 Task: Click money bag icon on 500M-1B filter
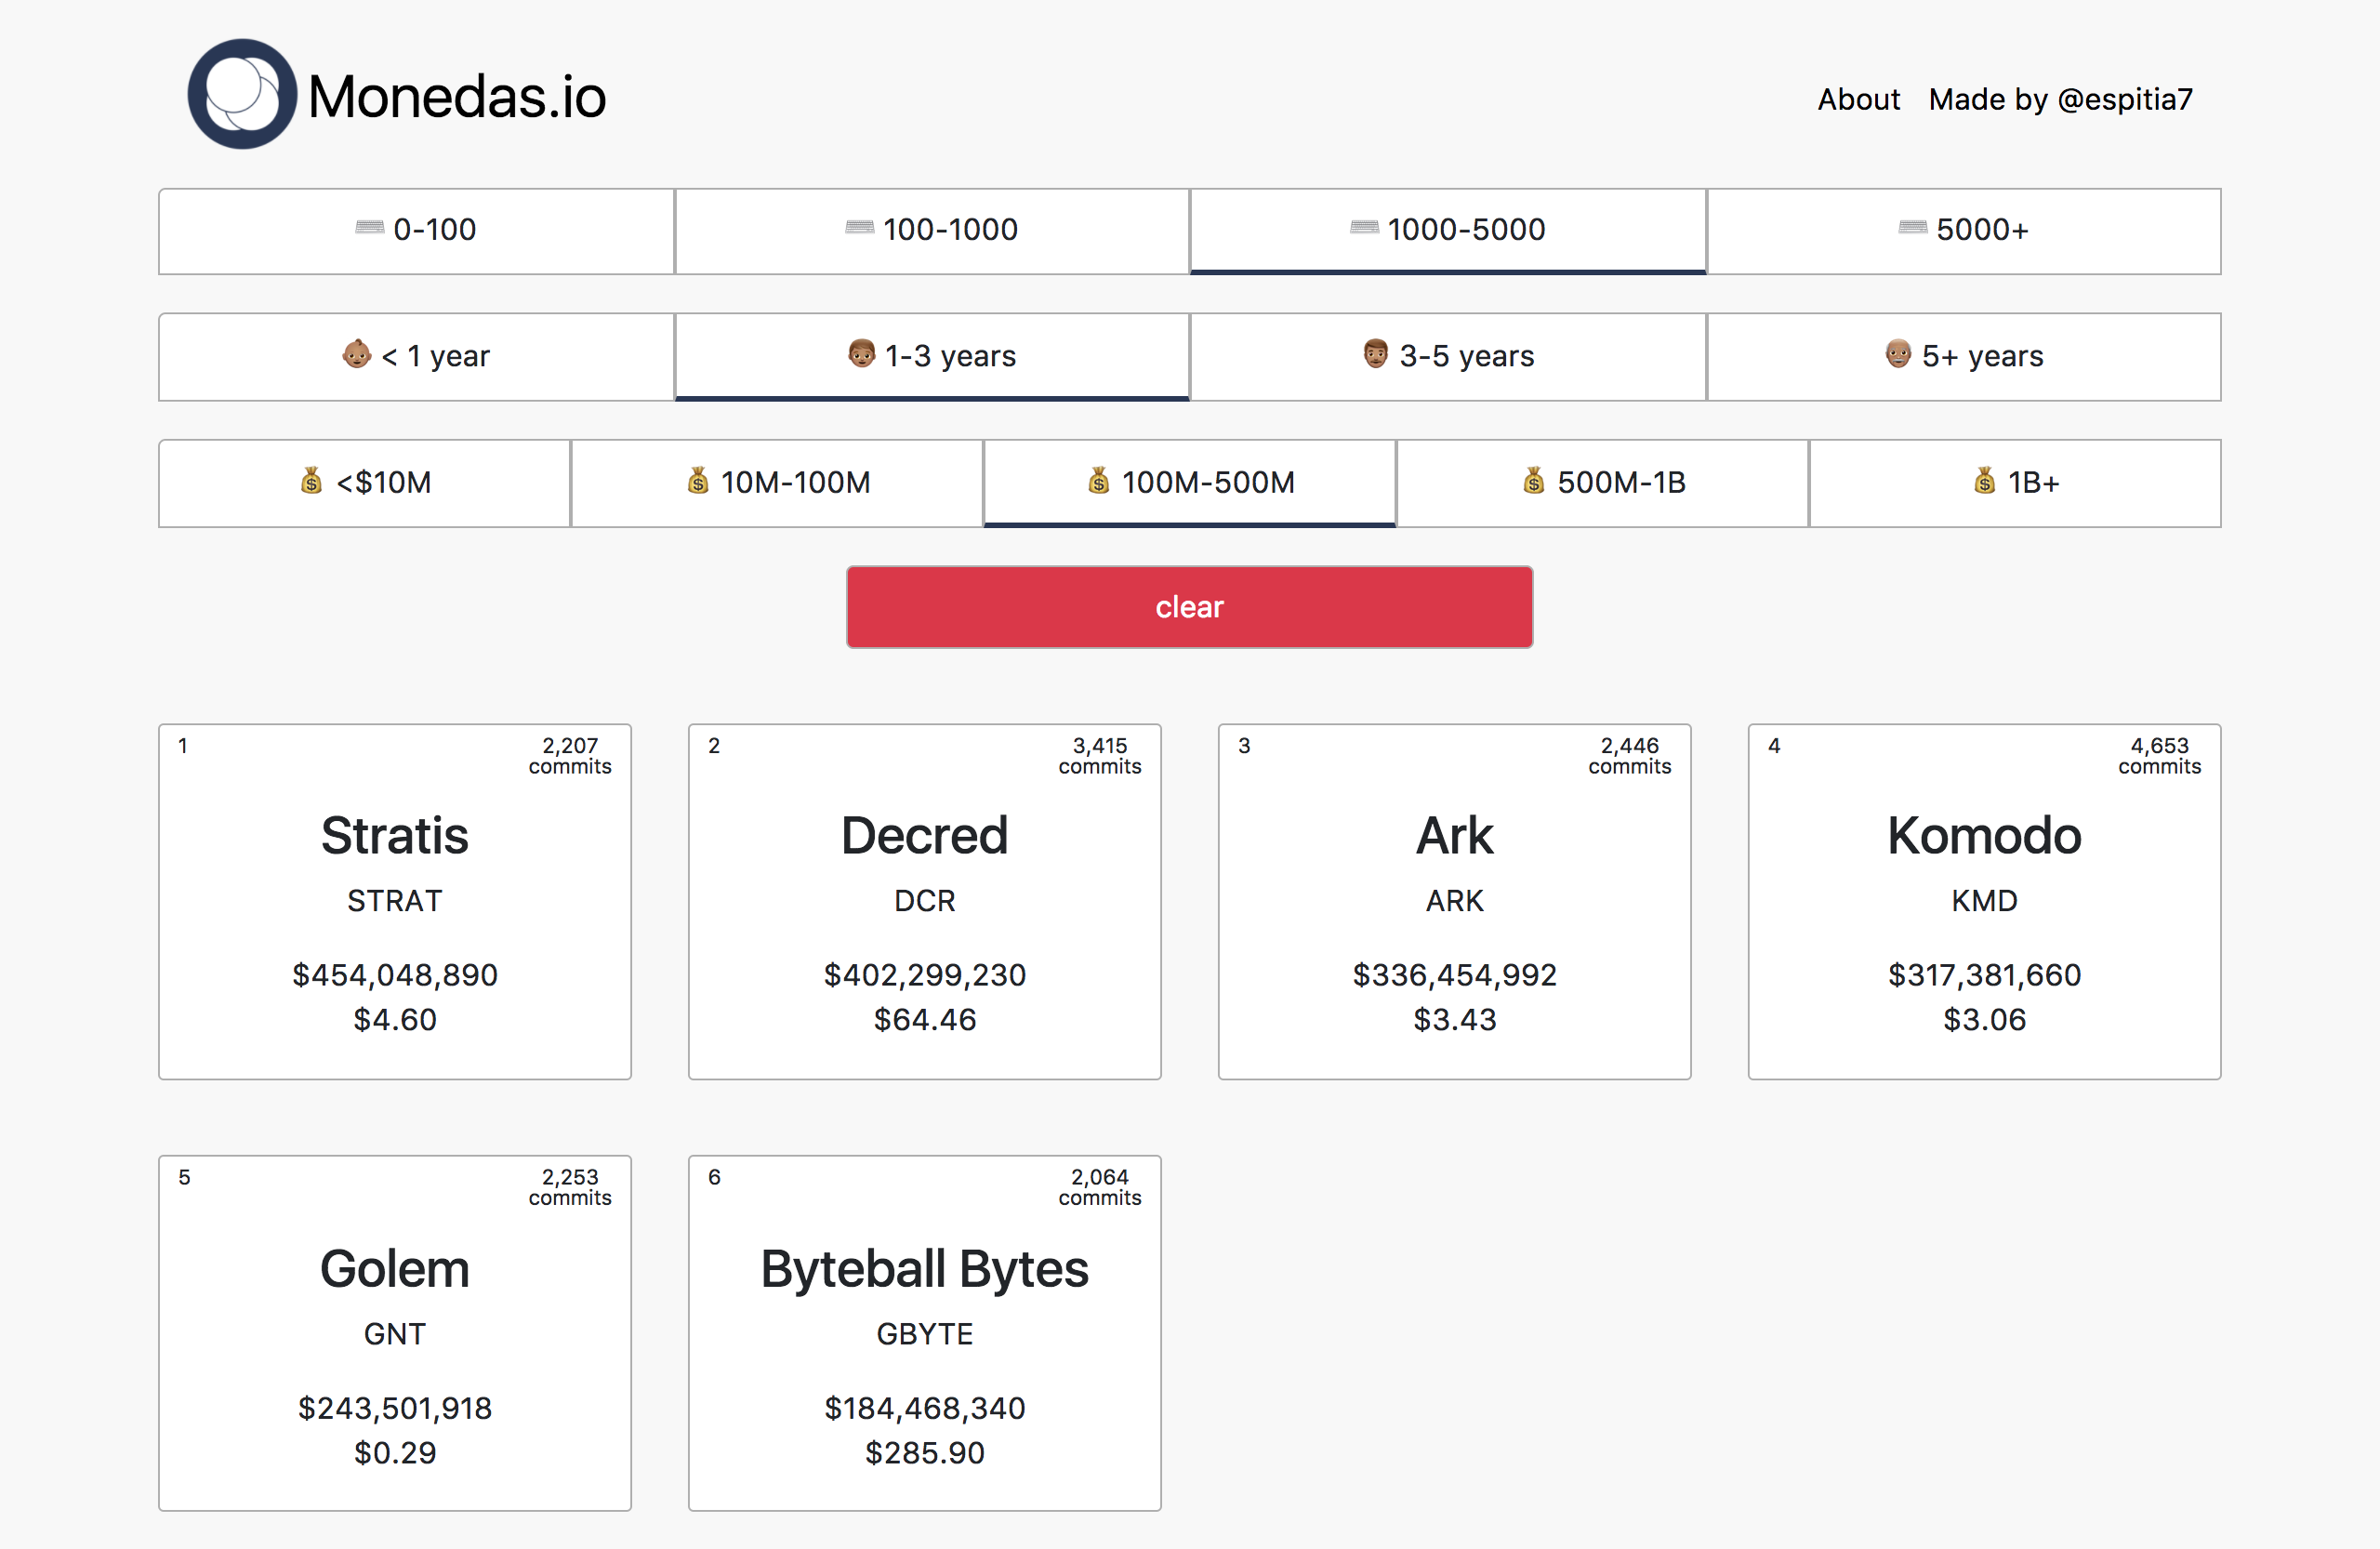1533,482
